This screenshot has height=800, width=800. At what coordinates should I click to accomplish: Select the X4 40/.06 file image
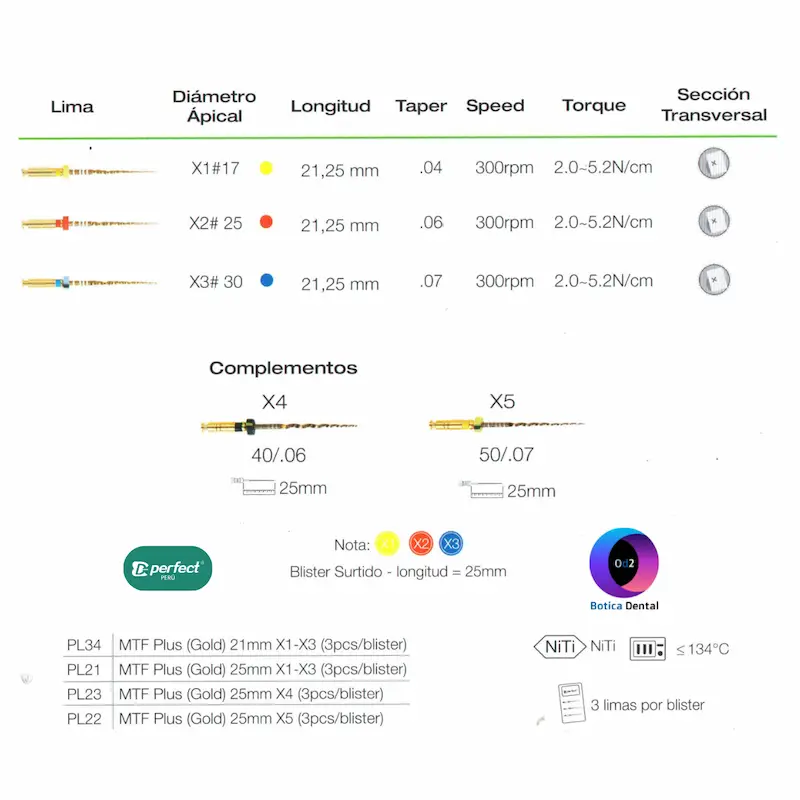[279, 426]
